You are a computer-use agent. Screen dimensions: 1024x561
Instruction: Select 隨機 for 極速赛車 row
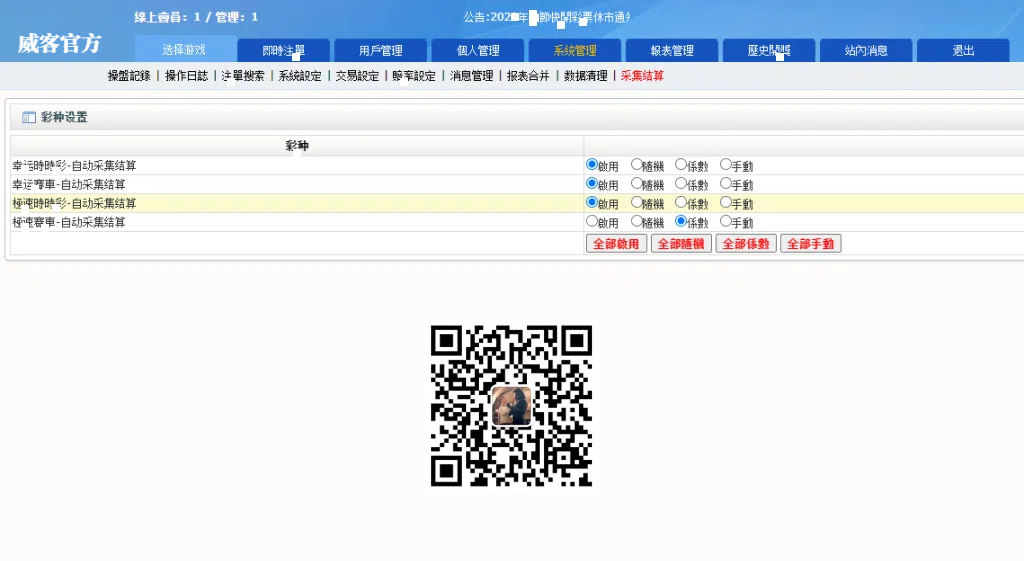click(x=637, y=221)
